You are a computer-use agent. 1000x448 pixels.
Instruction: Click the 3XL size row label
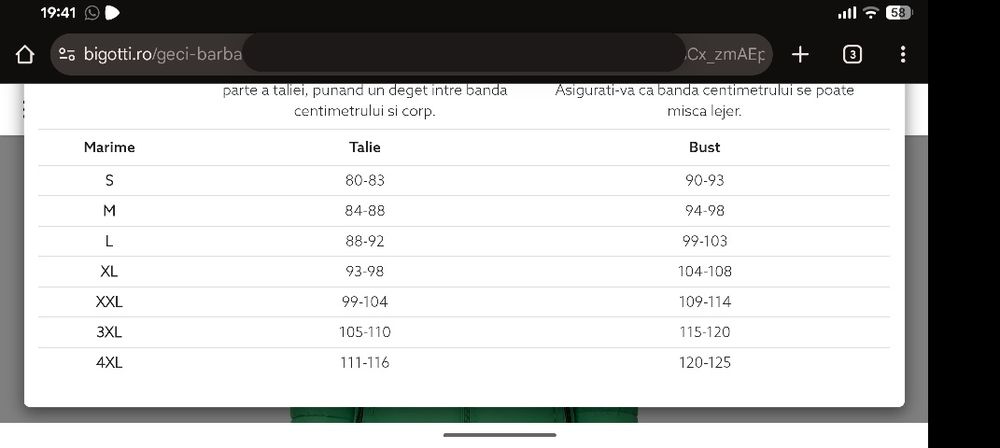(x=109, y=332)
